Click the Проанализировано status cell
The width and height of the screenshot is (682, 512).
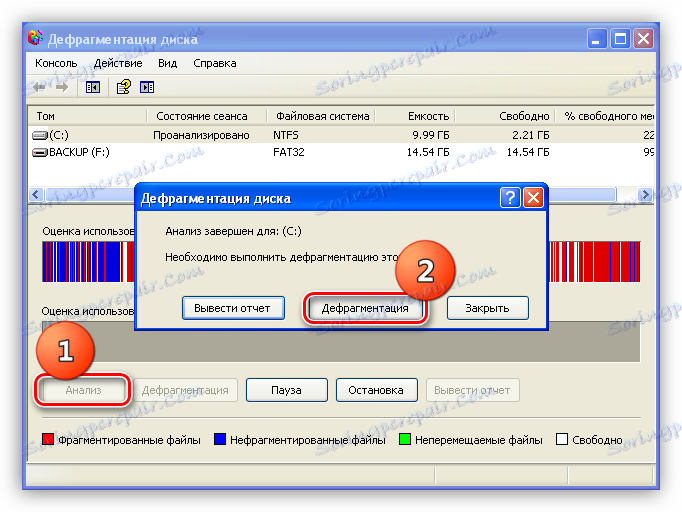click(201, 136)
